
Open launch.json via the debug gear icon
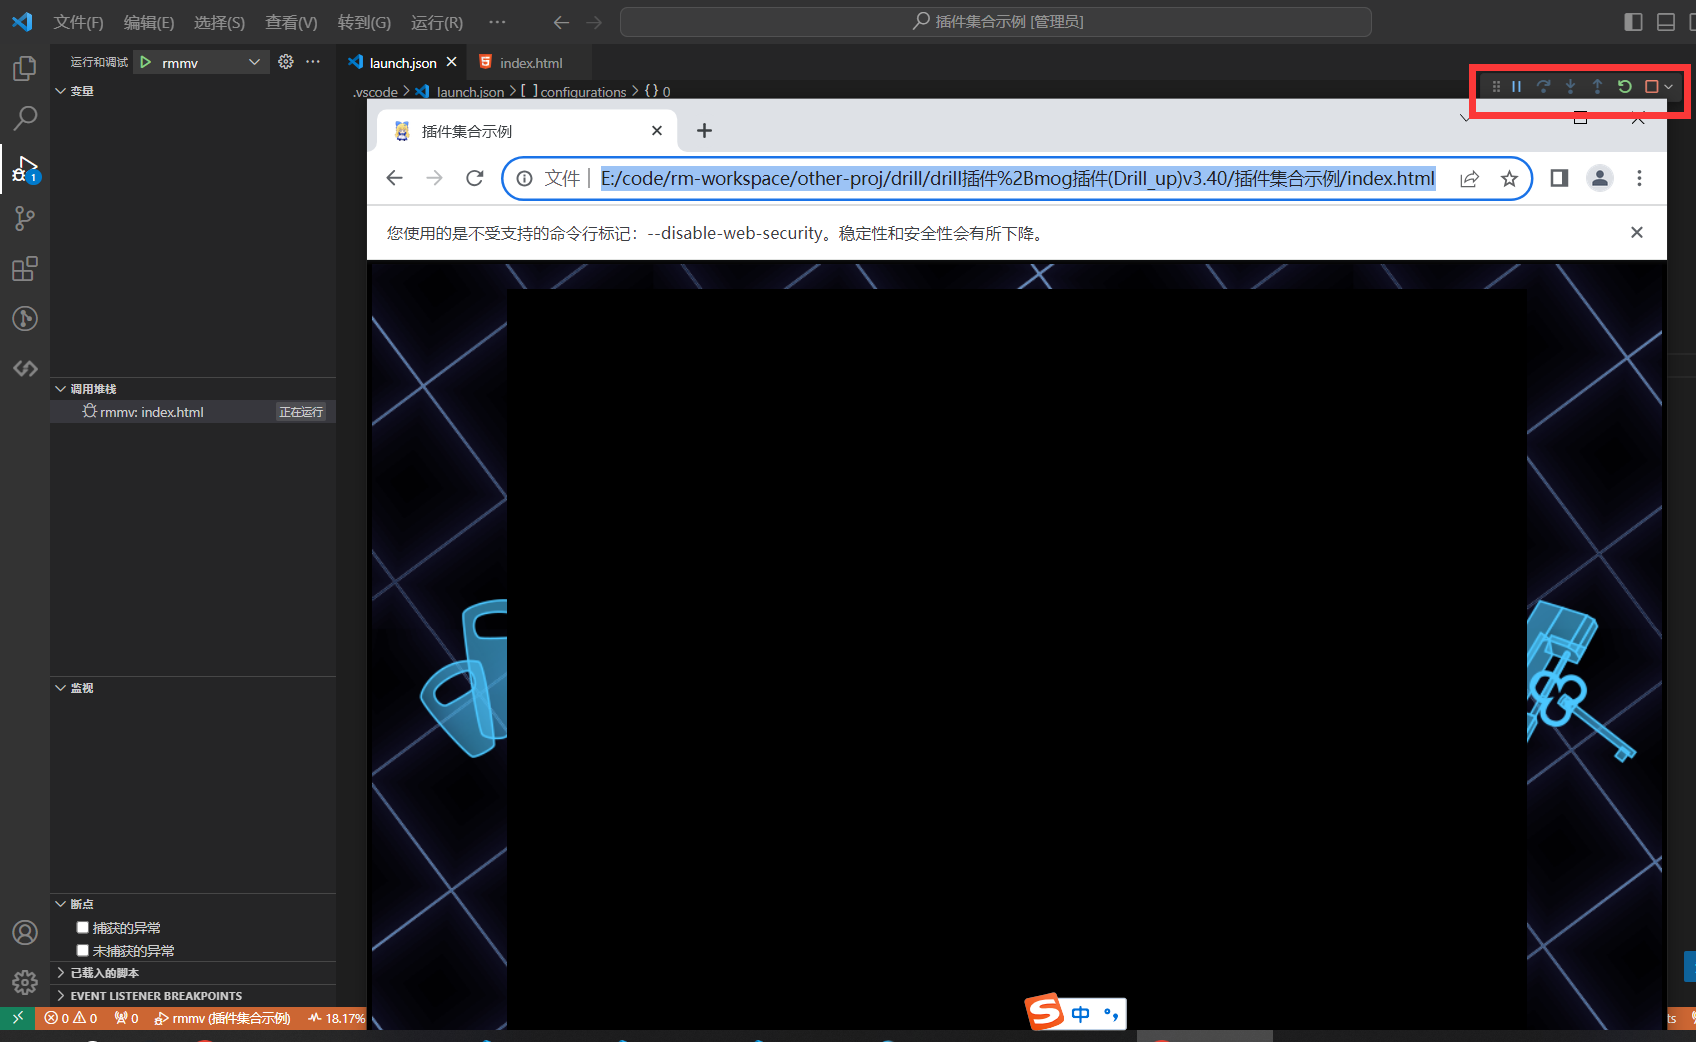[286, 62]
